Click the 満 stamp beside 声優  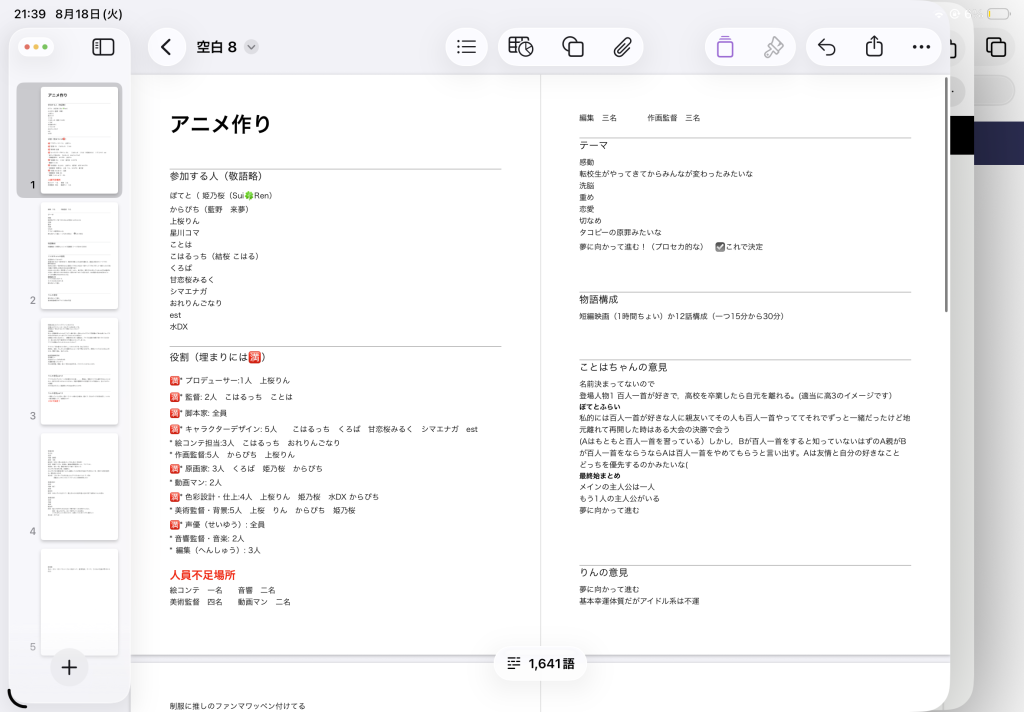175,525
